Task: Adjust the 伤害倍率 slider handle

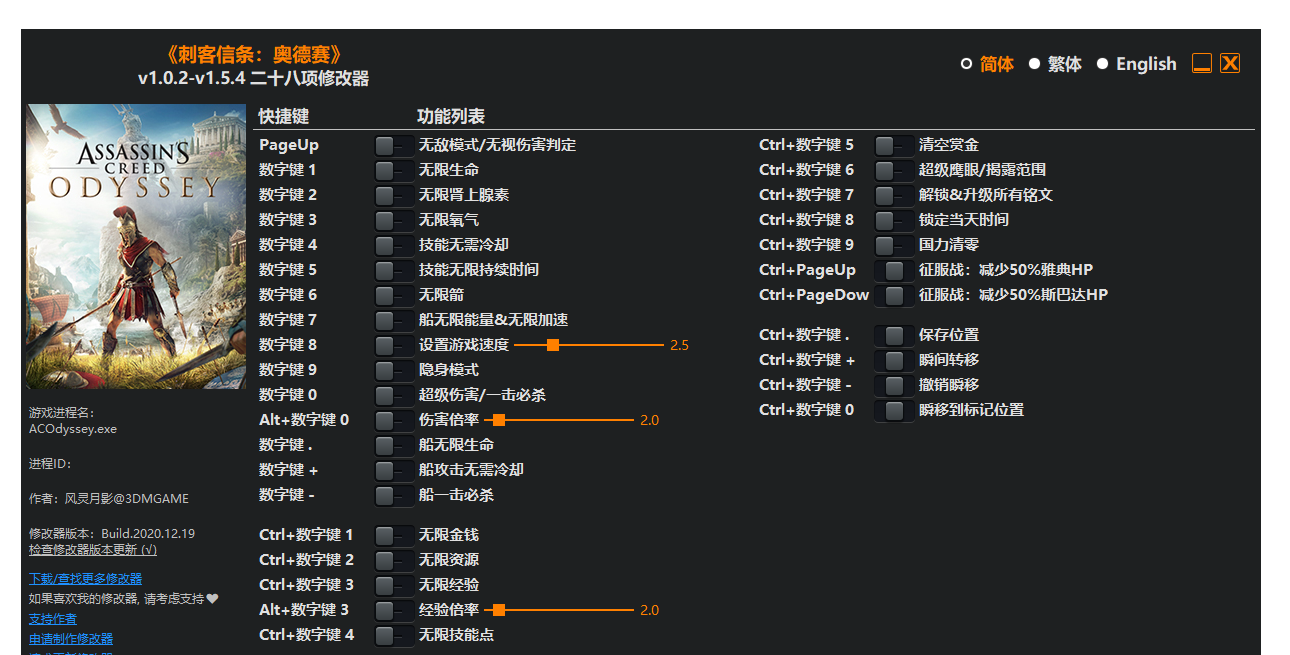Action: point(499,420)
